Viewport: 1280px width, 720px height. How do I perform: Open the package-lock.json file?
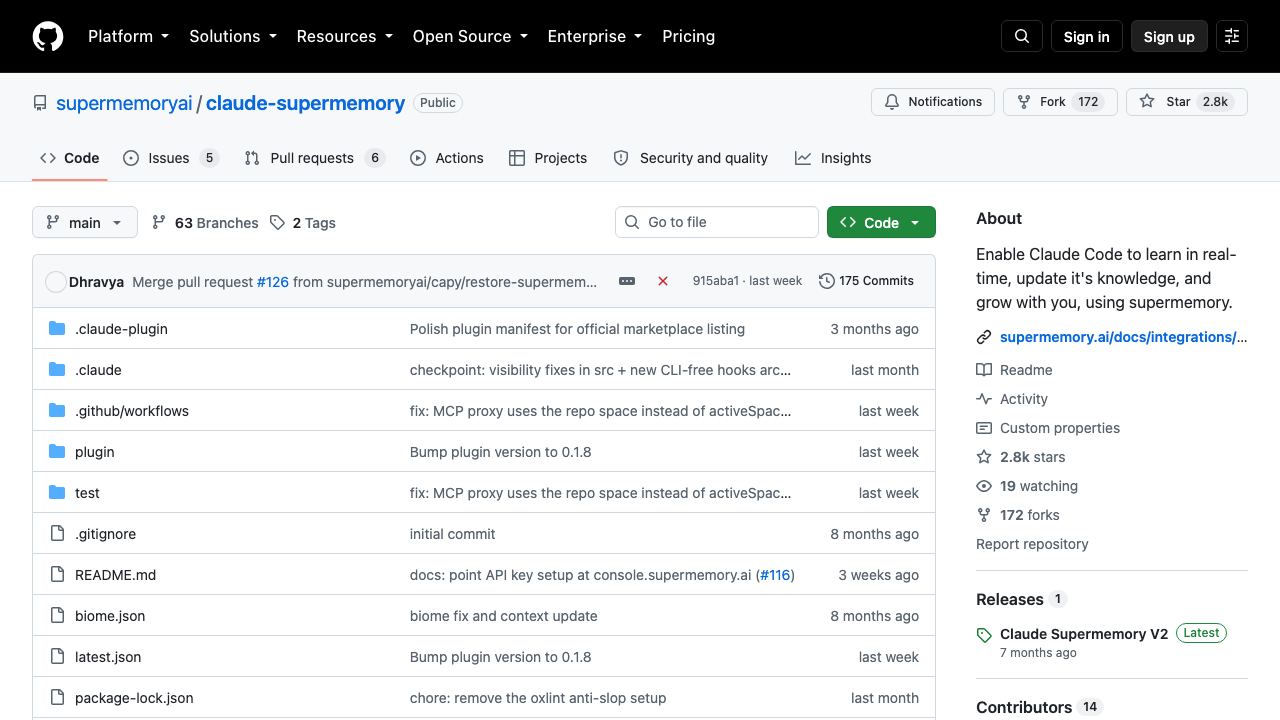[134, 698]
